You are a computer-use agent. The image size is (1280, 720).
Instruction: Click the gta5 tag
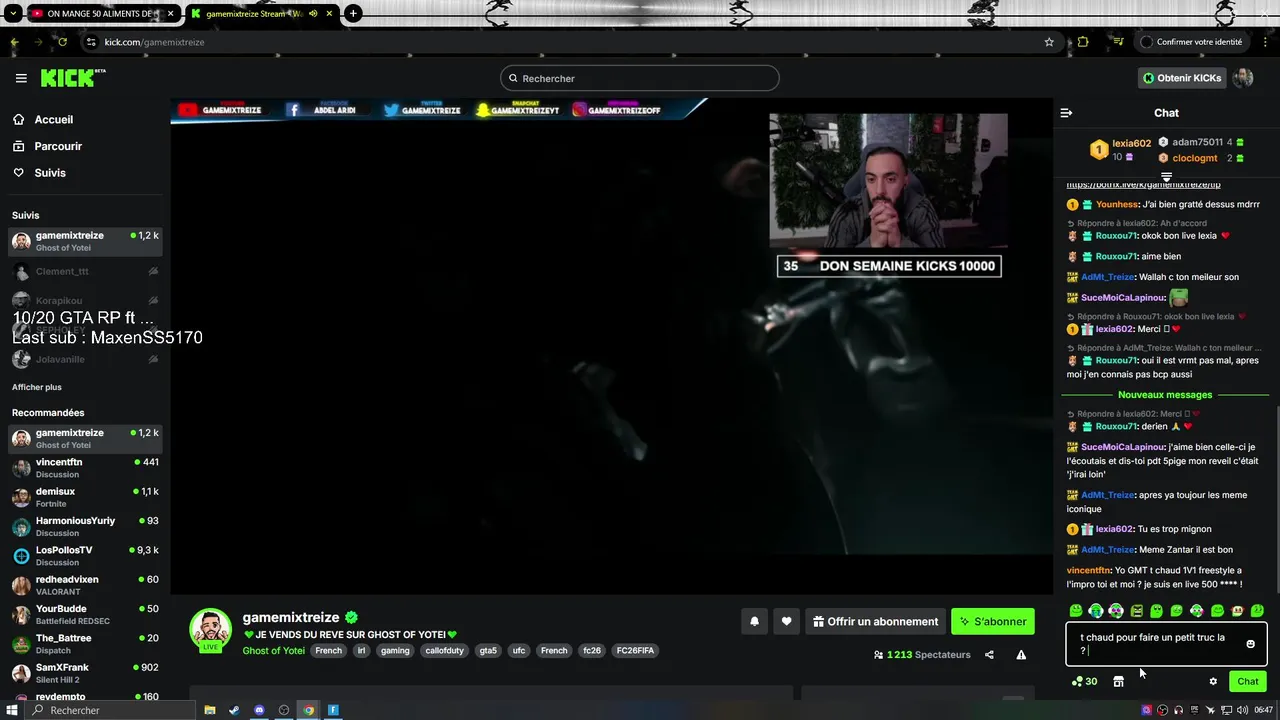[488, 651]
